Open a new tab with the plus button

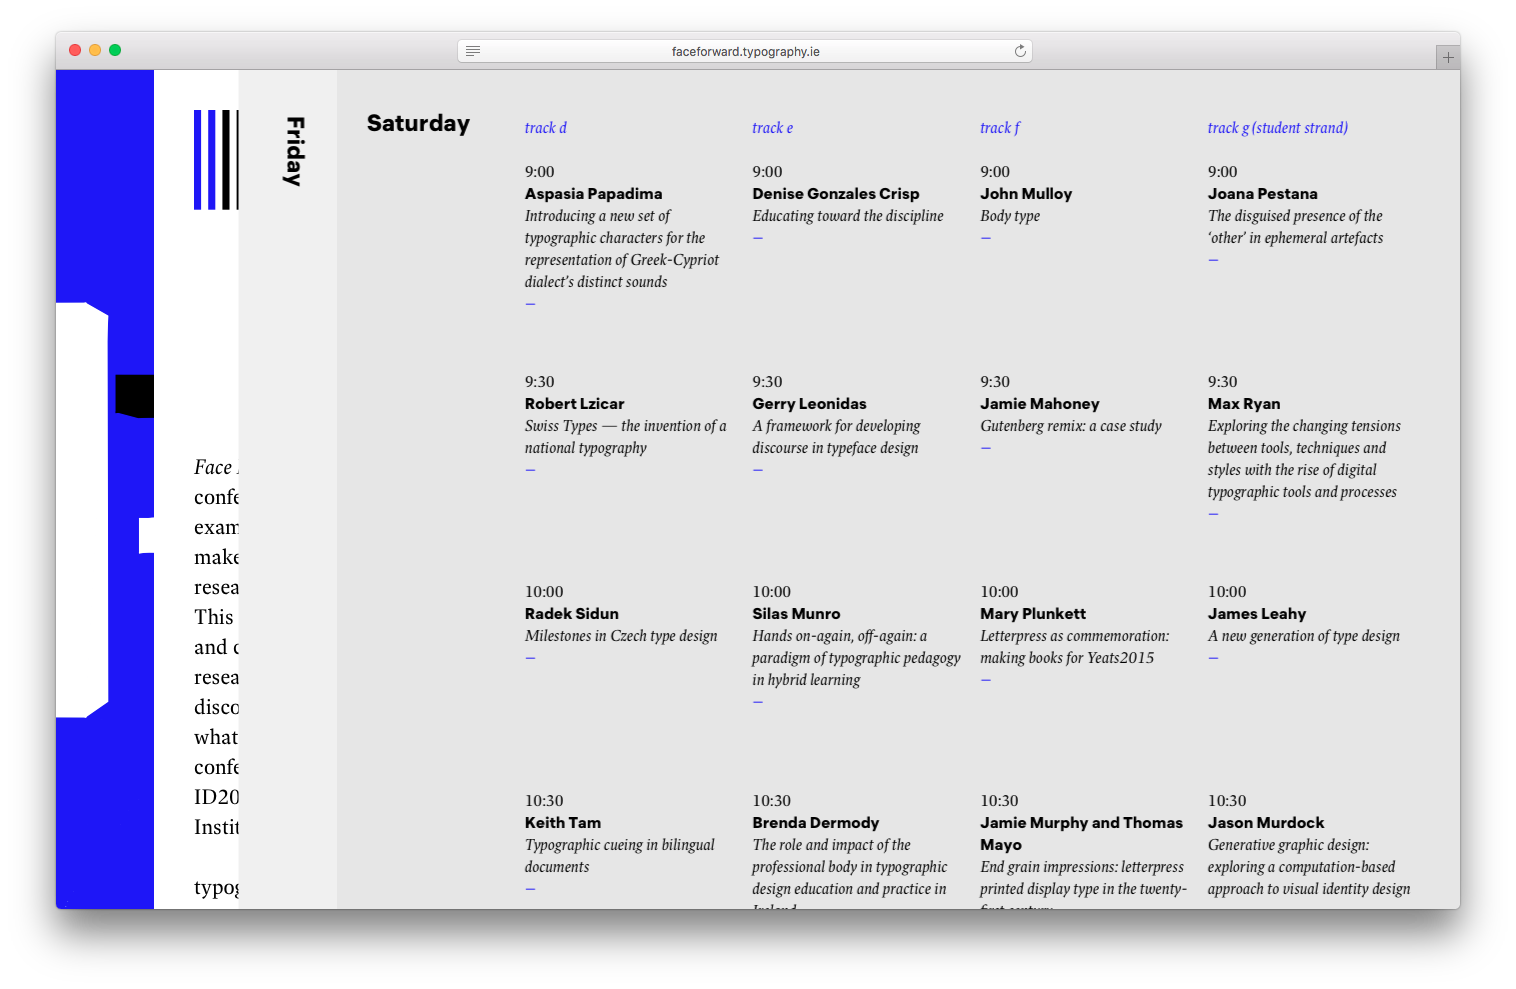pyautogui.click(x=1448, y=58)
